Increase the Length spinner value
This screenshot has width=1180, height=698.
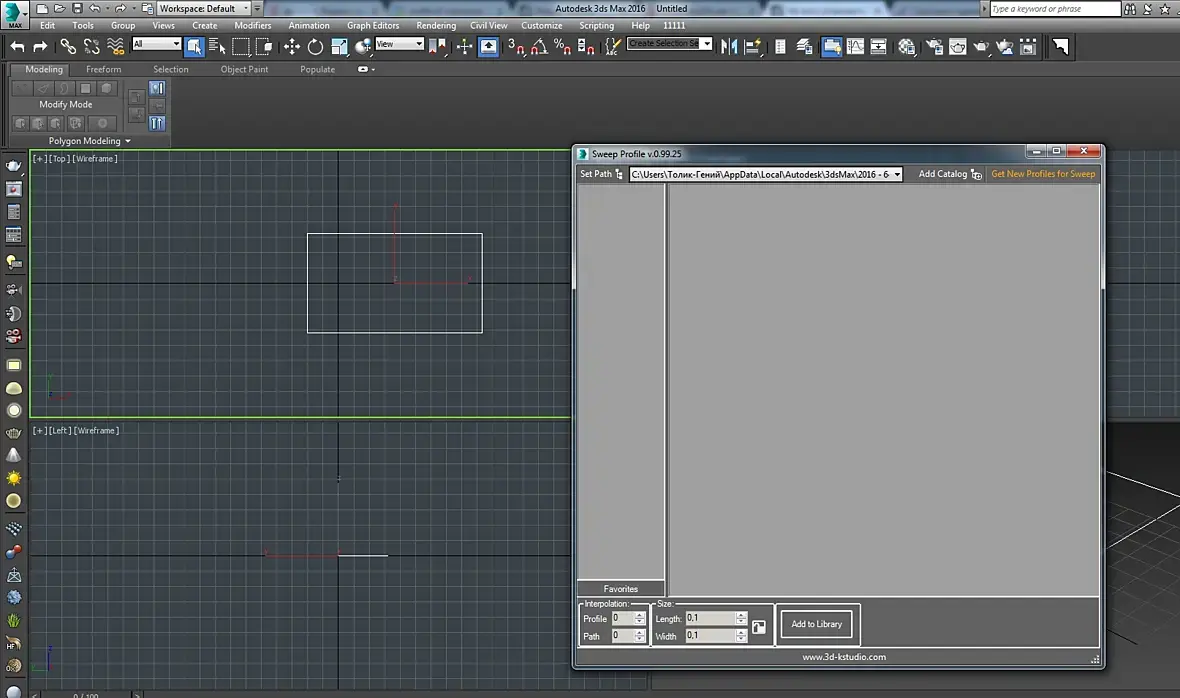(741, 615)
